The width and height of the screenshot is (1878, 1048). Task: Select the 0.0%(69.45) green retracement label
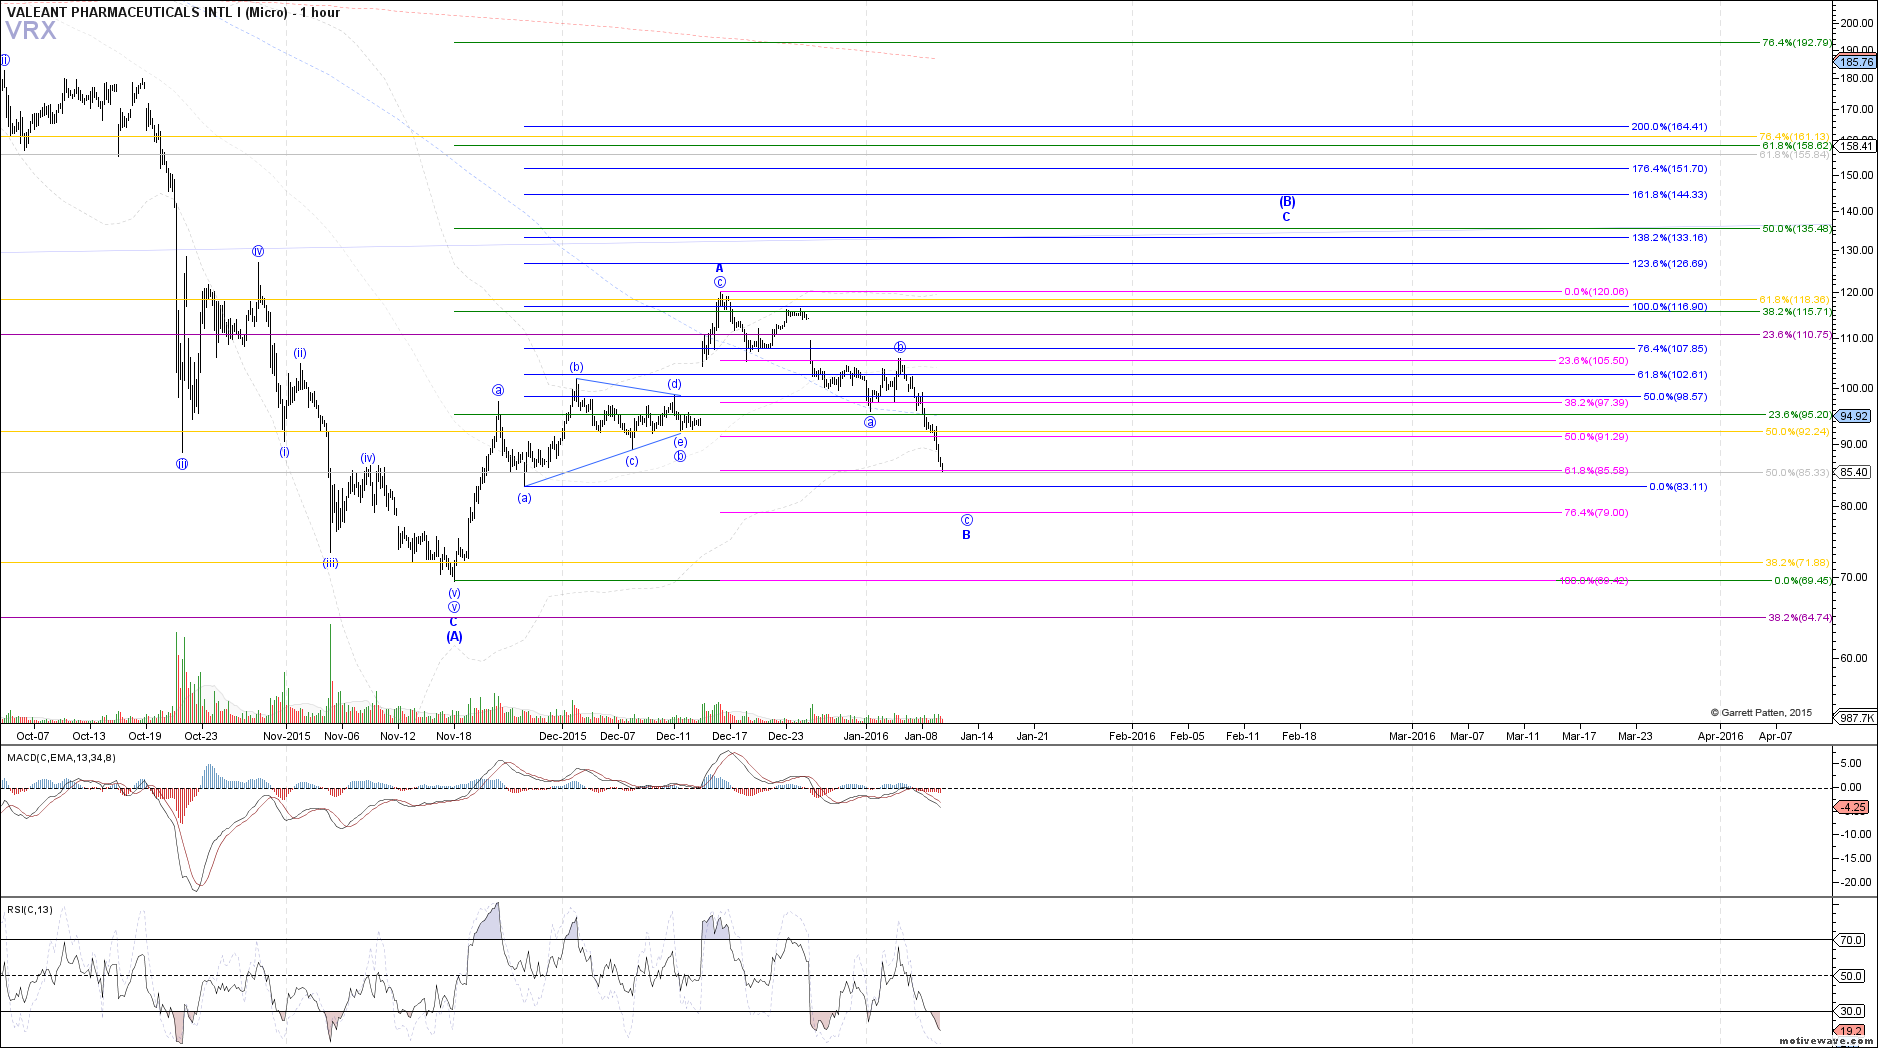click(1802, 581)
